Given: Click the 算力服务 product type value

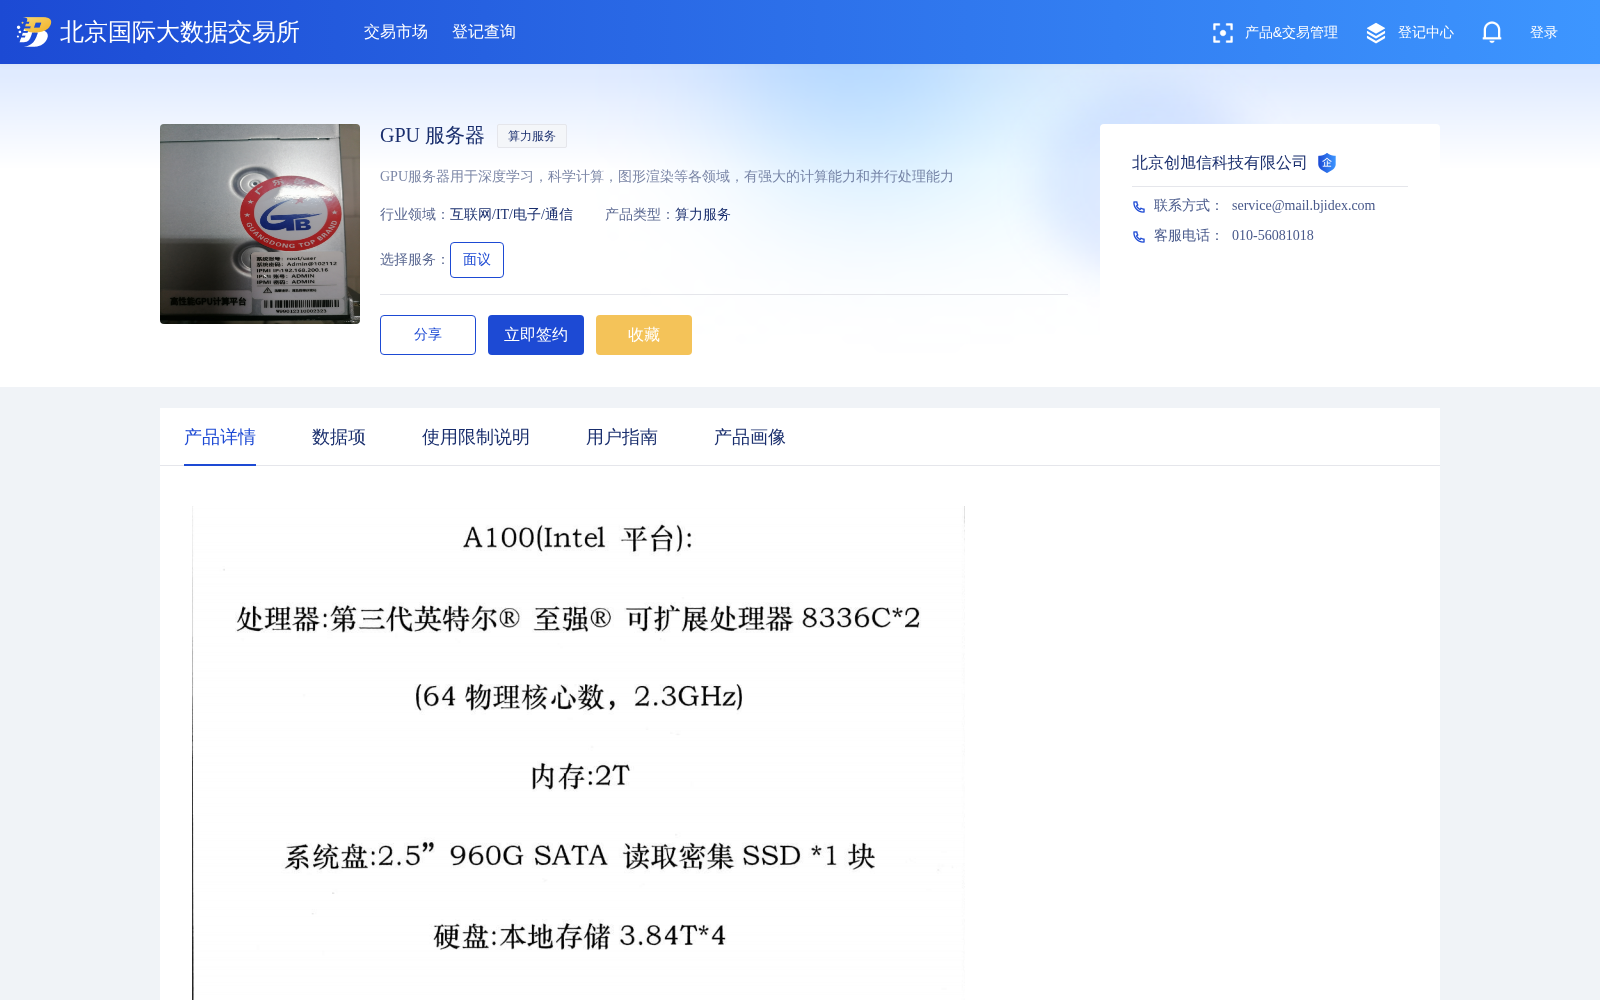Looking at the screenshot, I should click(703, 215).
